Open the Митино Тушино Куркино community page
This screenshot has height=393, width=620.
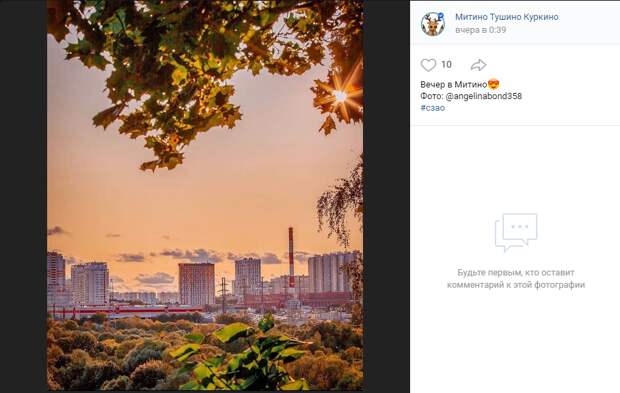pyautogui.click(x=507, y=17)
